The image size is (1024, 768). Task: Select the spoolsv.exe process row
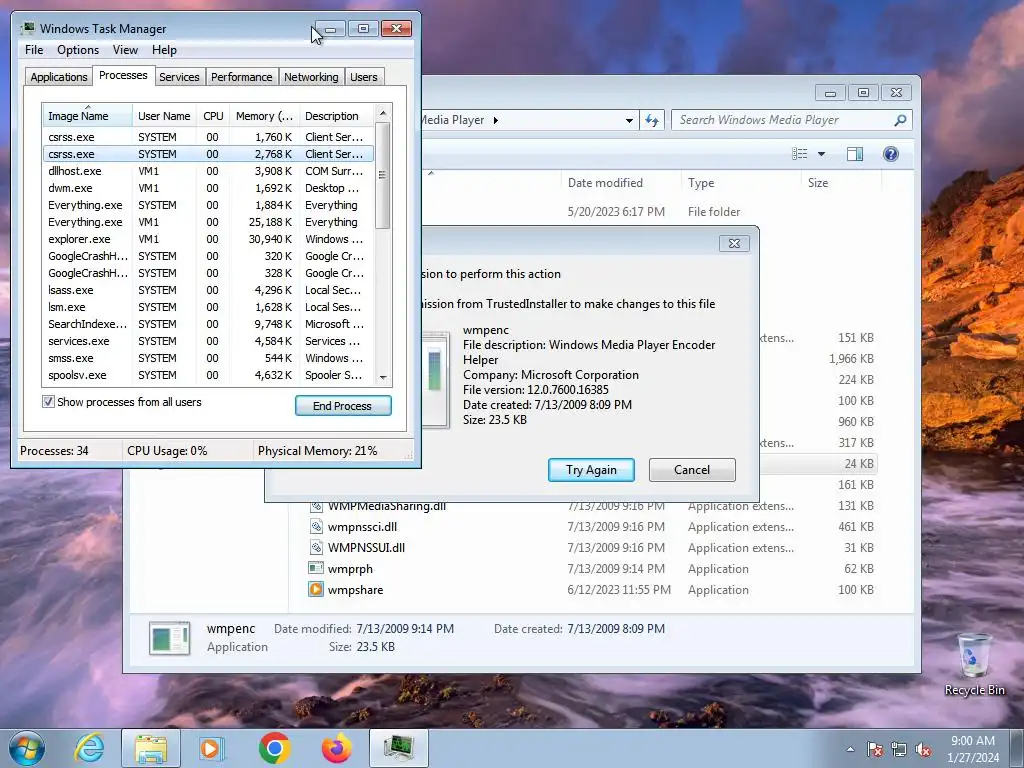click(x=208, y=375)
